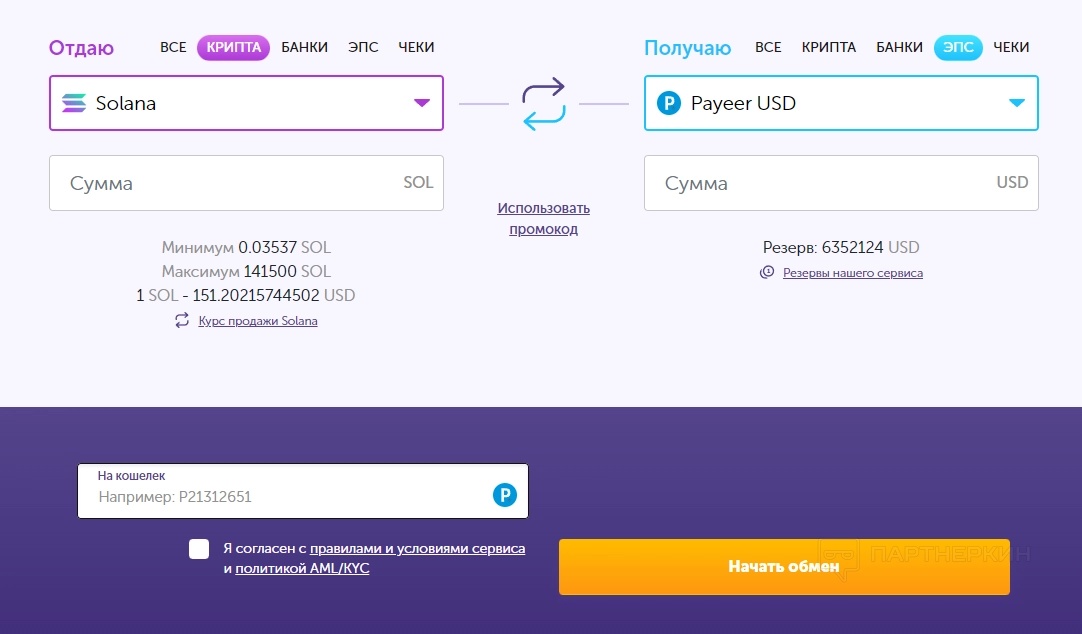Viewport: 1082px width, 634px height.
Task: Swap exchange direction with the arrows icon
Action: point(544,104)
